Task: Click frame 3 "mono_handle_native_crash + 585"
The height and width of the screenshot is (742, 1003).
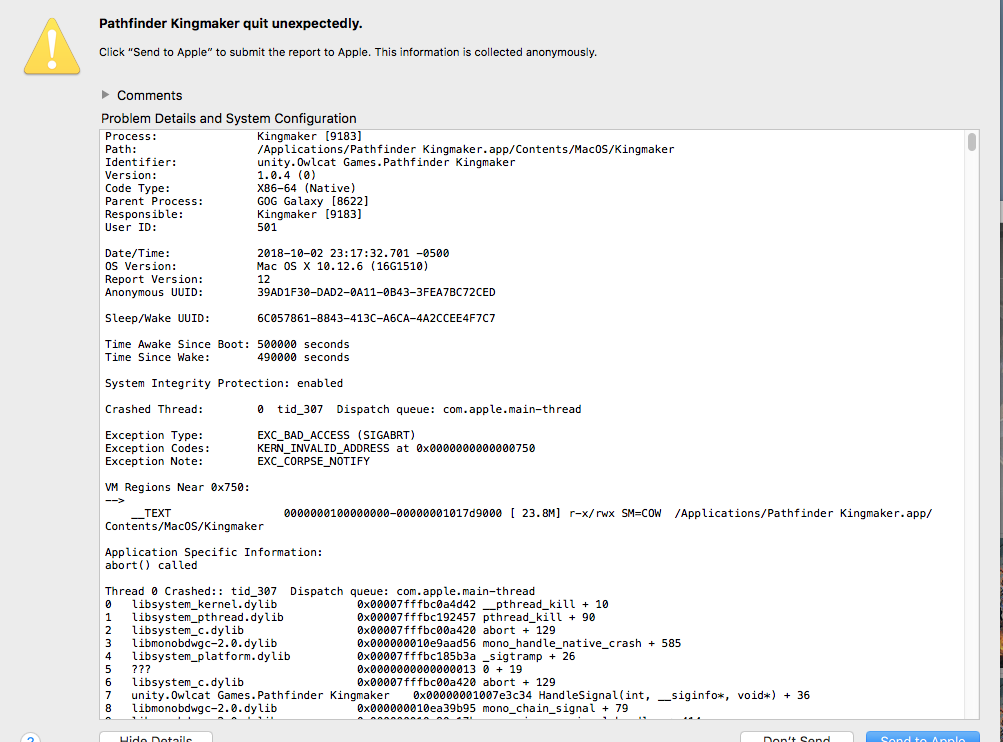Action: pyautogui.click(x=393, y=643)
